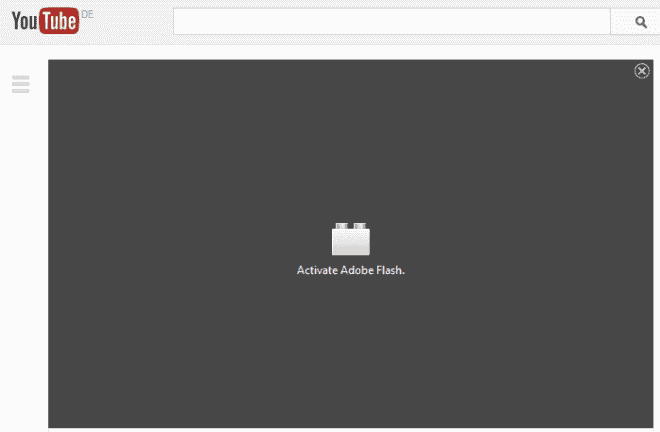The width and height of the screenshot is (660, 432).
Task: Click the magnifying glass search icon
Action: click(641, 22)
